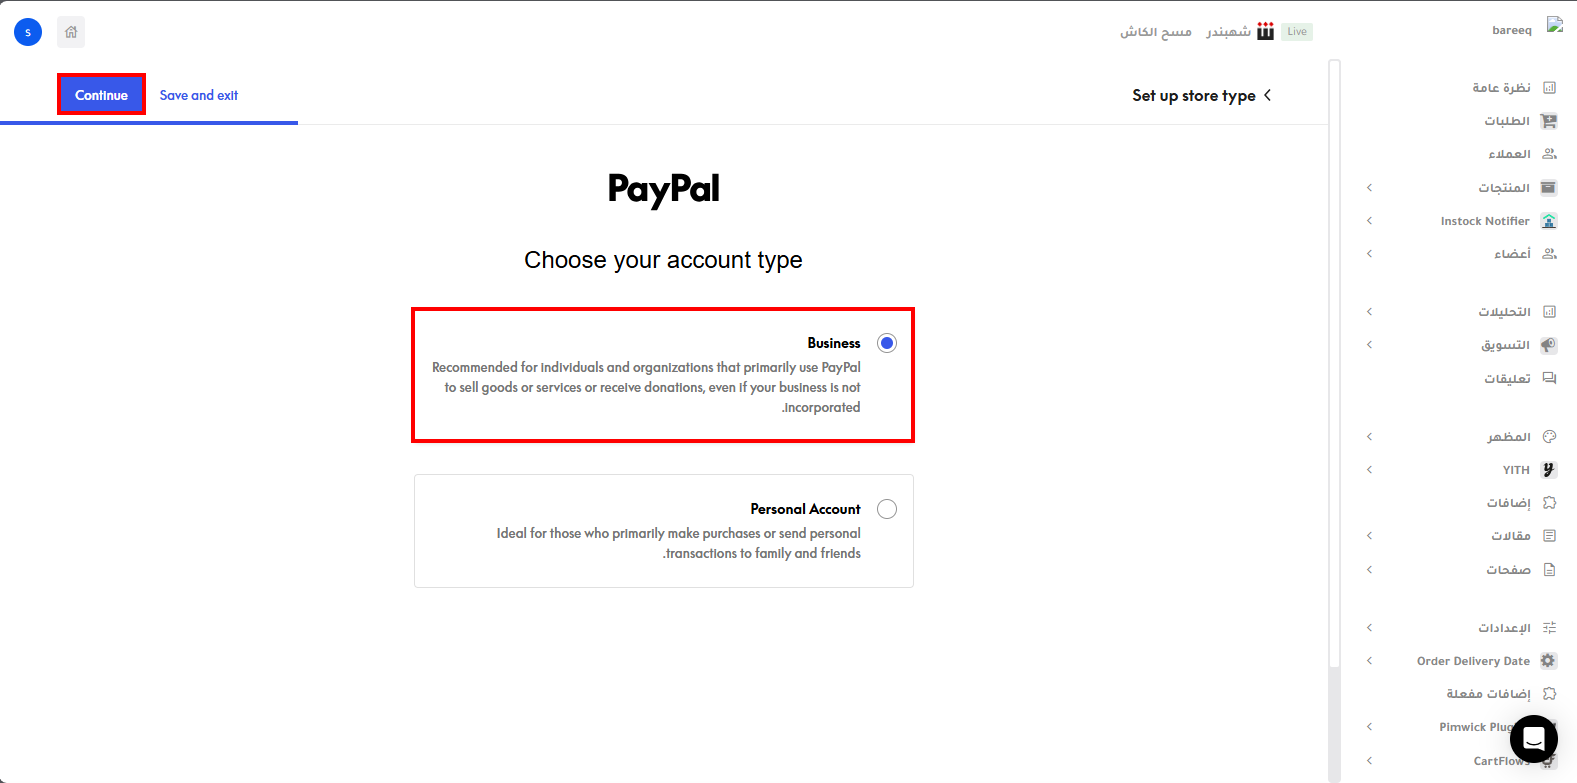Click the customers icon in sidebar
The image size is (1577, 783).
[x=1549, y=154]
